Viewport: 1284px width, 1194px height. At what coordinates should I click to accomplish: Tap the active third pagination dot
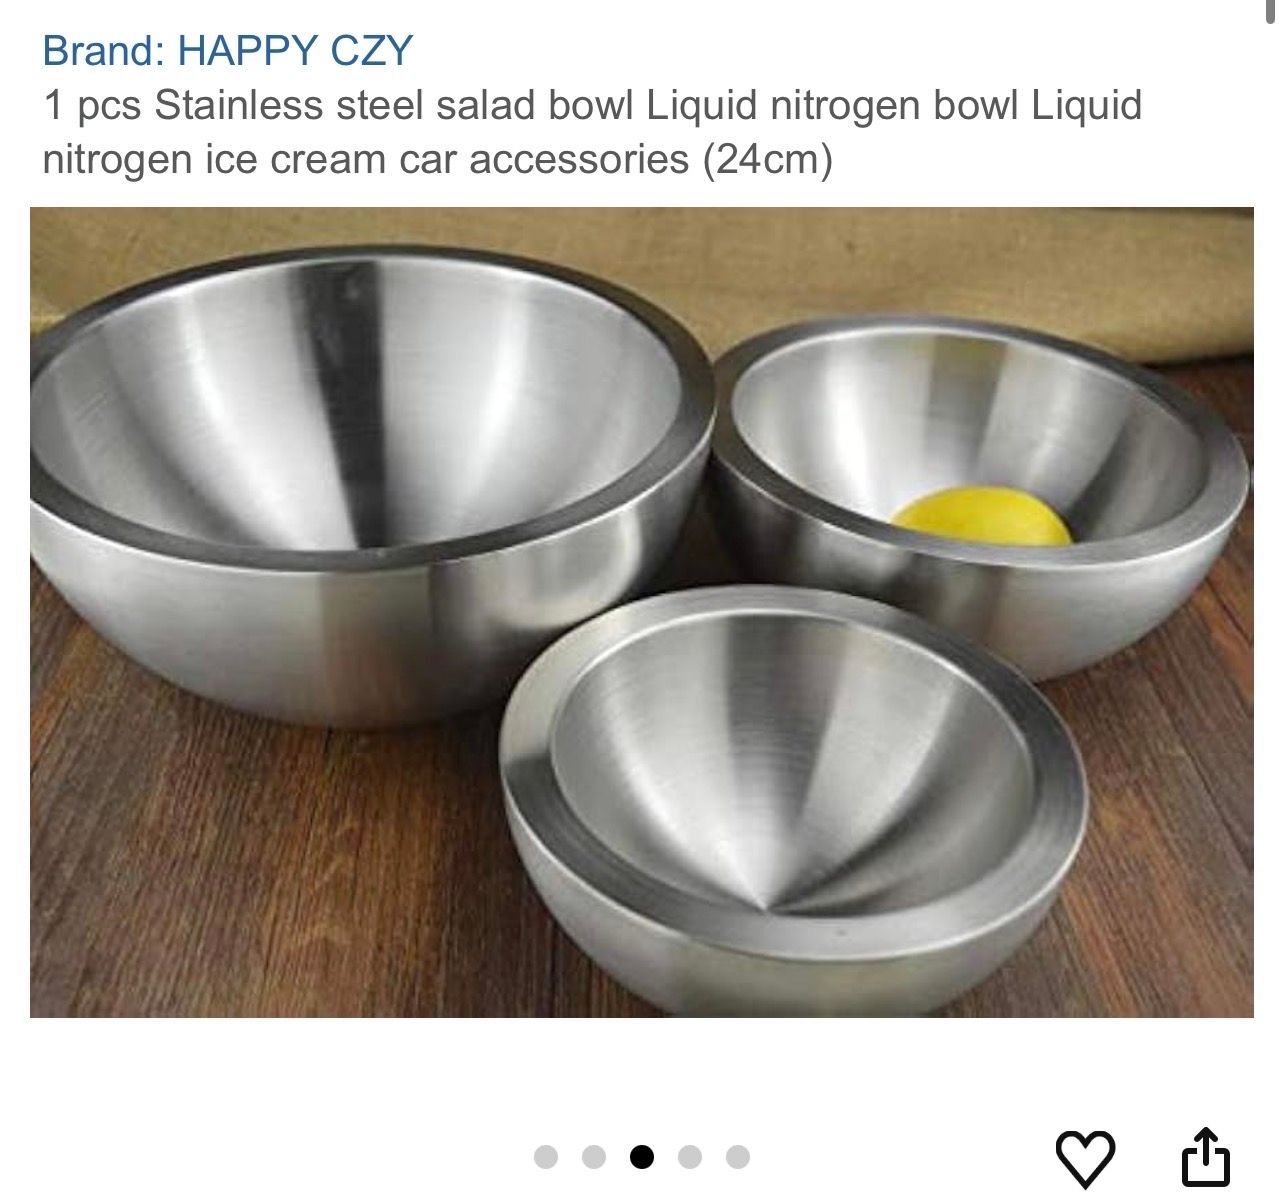pyautogui.click(x=641, y=1157)
